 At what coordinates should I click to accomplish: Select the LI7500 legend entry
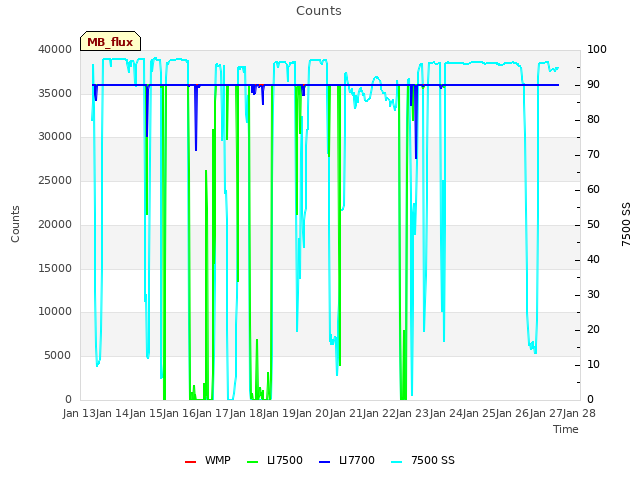(275, 460)
